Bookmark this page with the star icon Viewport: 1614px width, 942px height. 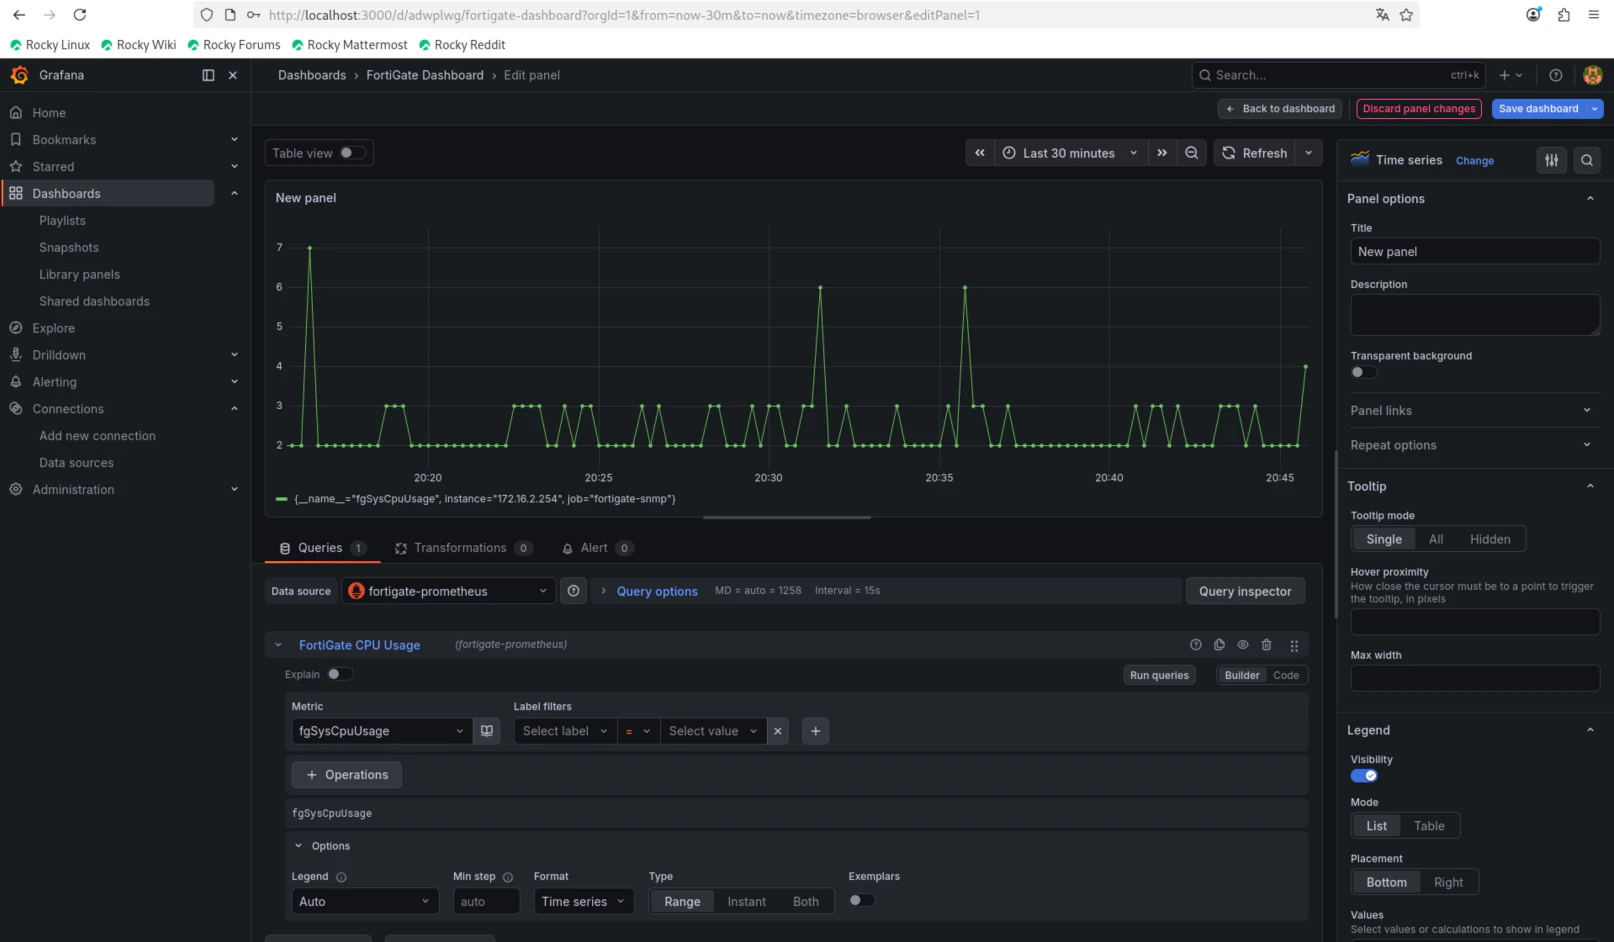pos(1407,15)
